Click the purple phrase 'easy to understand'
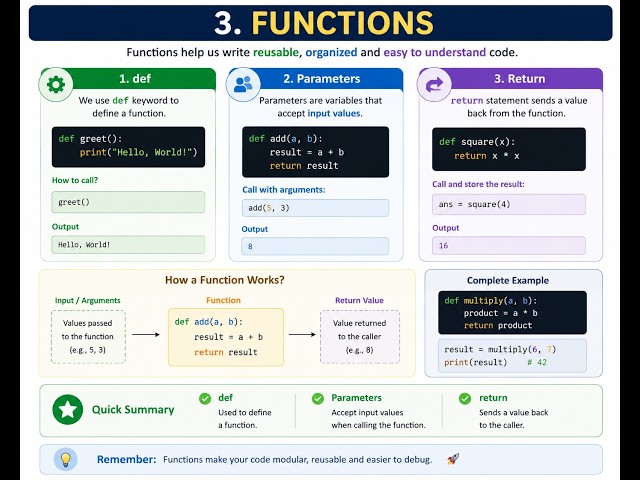 (435, 52)
